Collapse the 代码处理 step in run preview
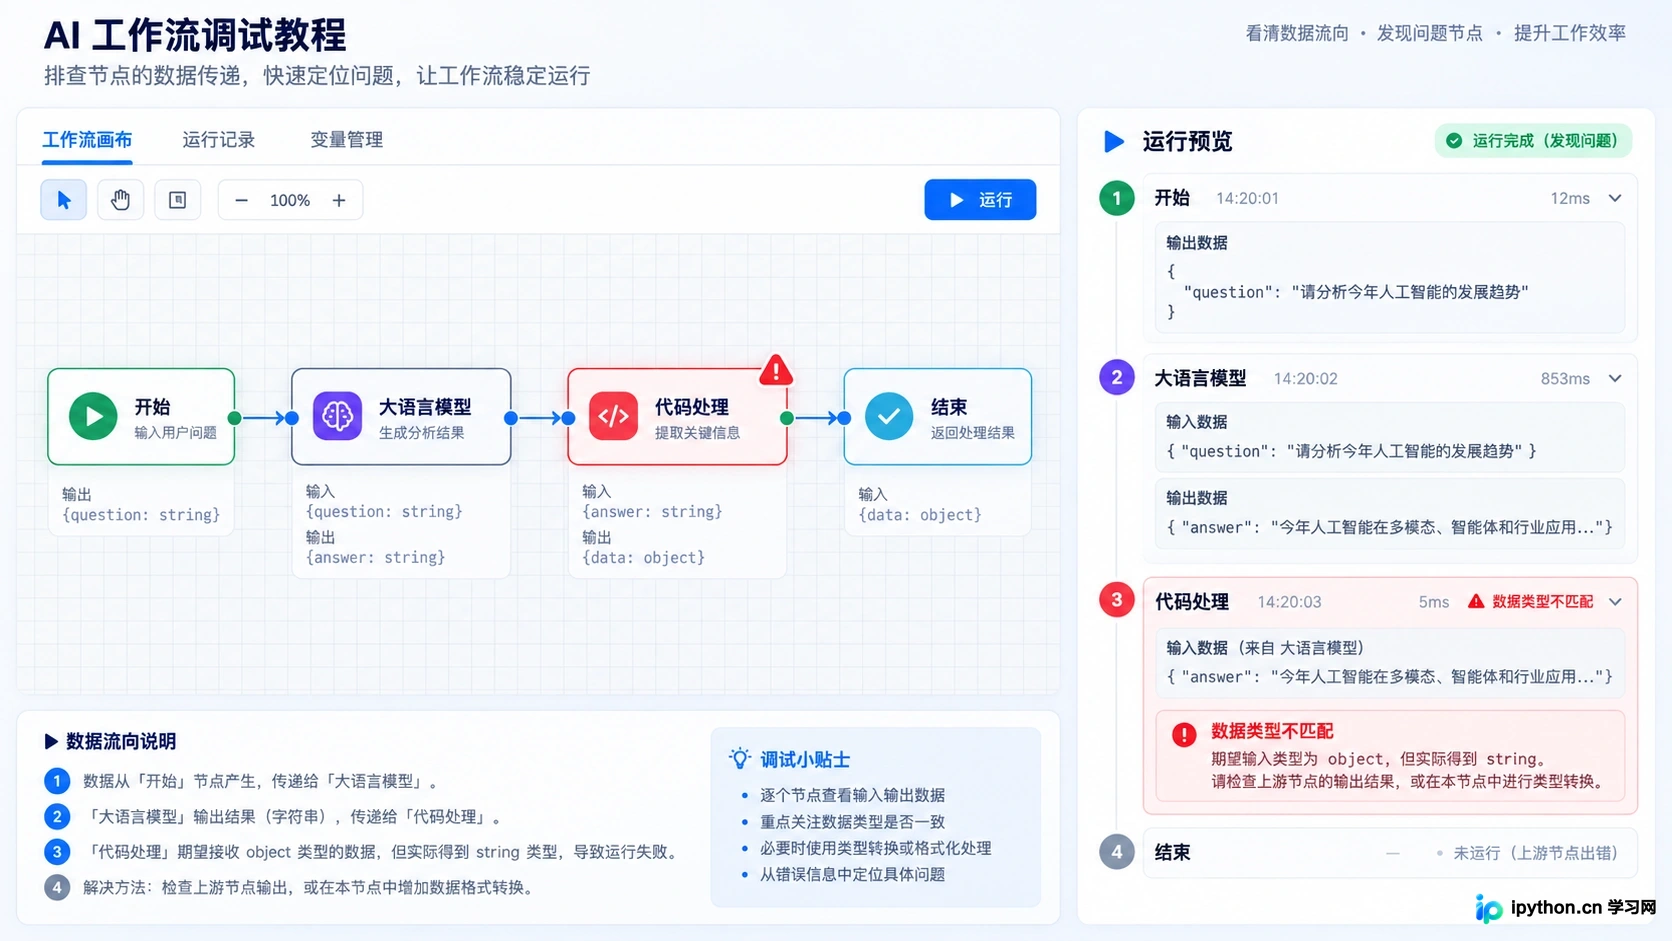This screenshot has height=941, width=1672. tap(1615, 601)
